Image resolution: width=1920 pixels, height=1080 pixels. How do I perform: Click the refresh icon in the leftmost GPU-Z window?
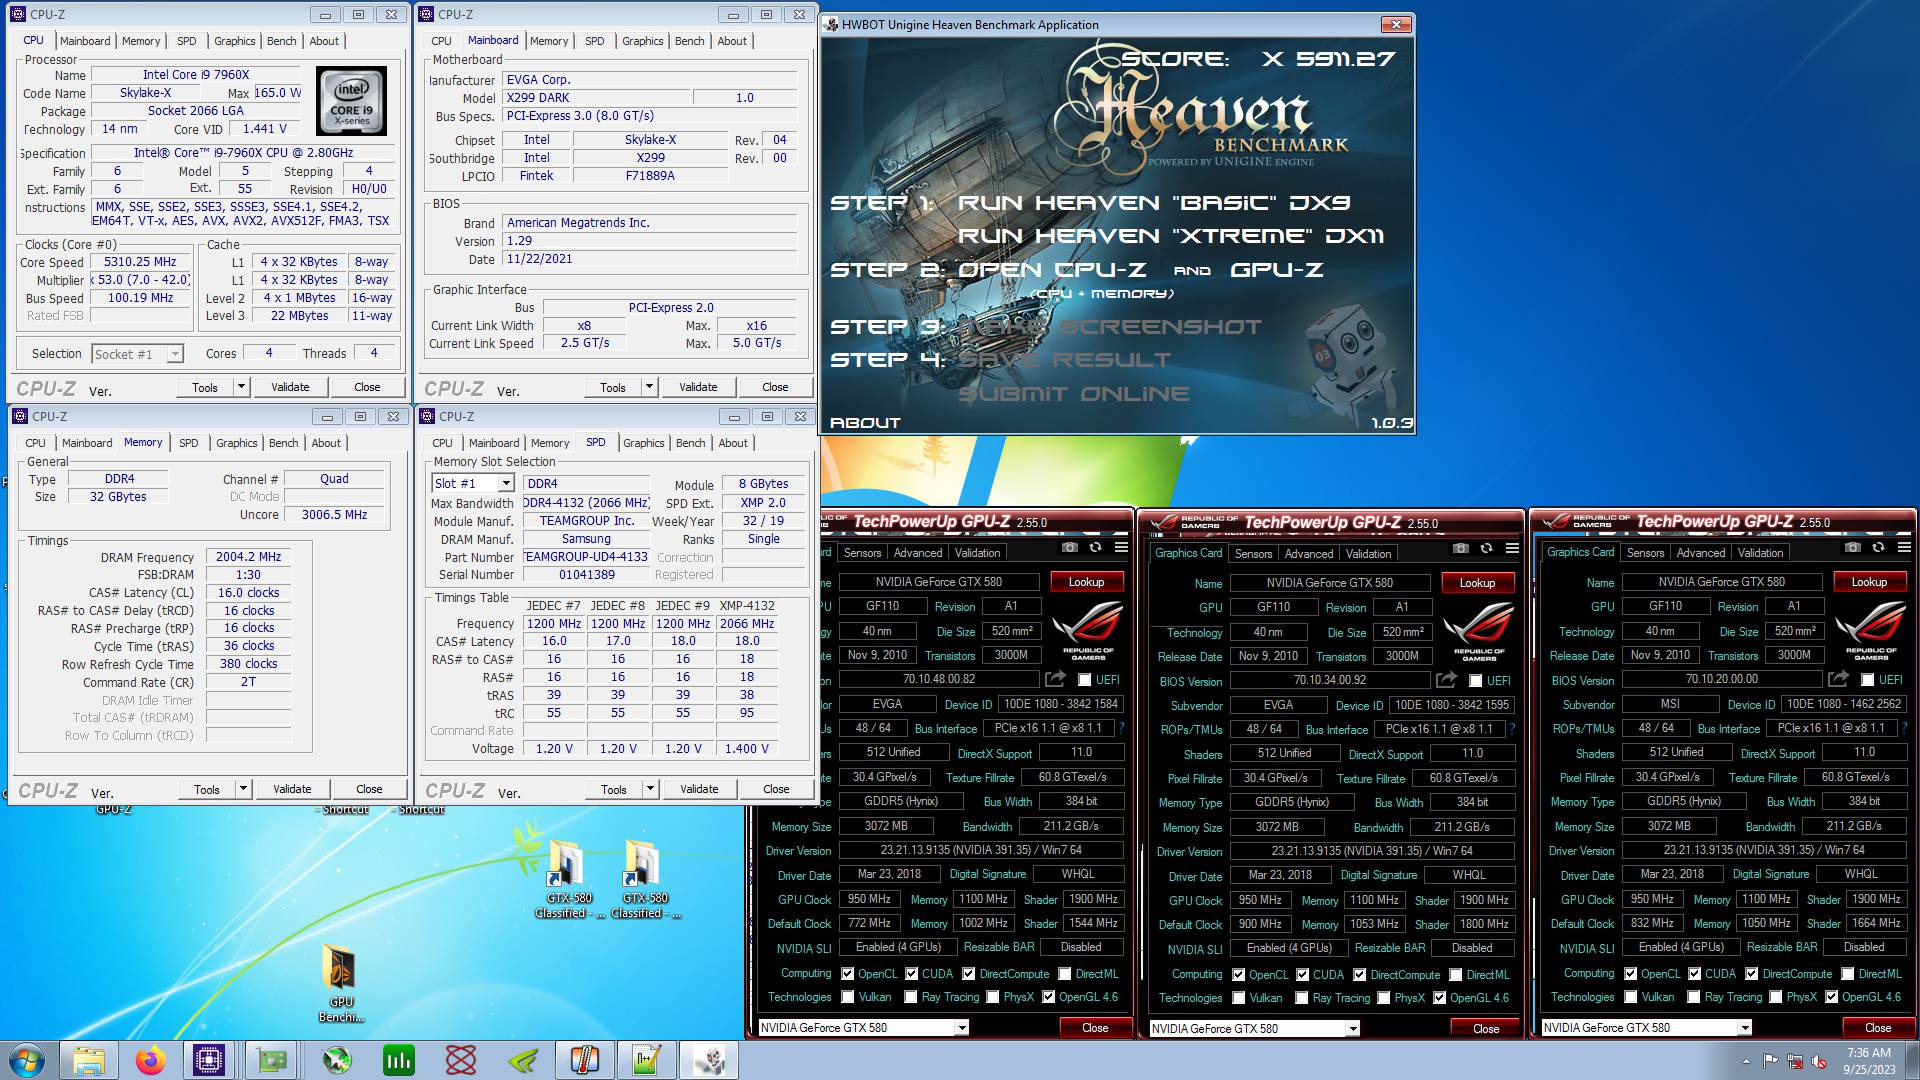(x=1095, y=547)
